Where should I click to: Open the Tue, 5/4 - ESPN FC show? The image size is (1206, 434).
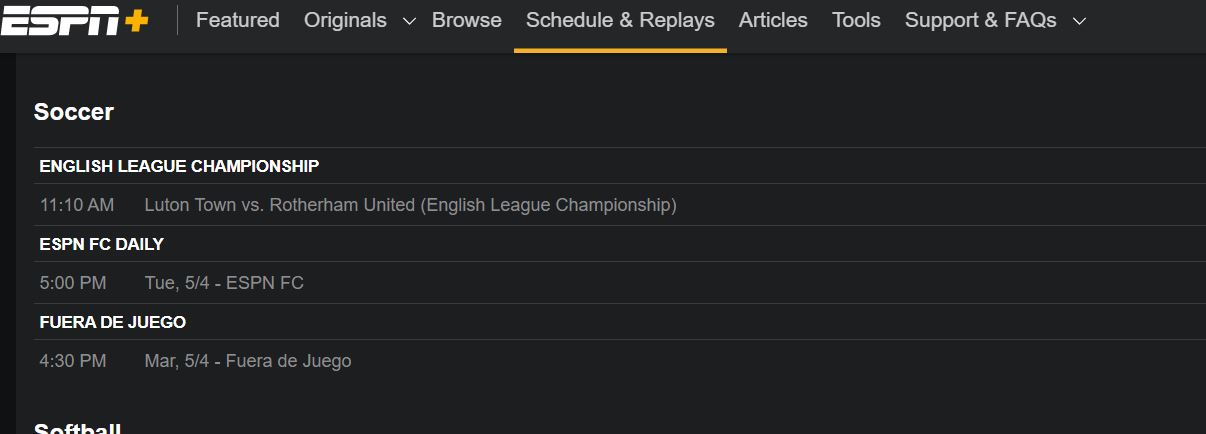(224, 283)
